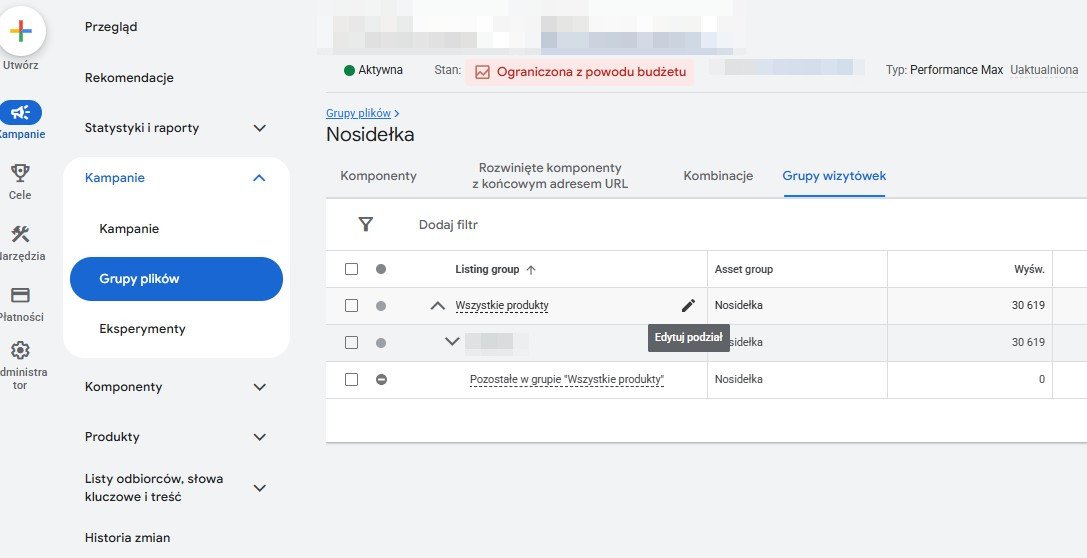This screenshot has width=1087, height=558.
Task: Click the Dodaj filtr input field
Action: pyautogui.click(x=448, y=225)
